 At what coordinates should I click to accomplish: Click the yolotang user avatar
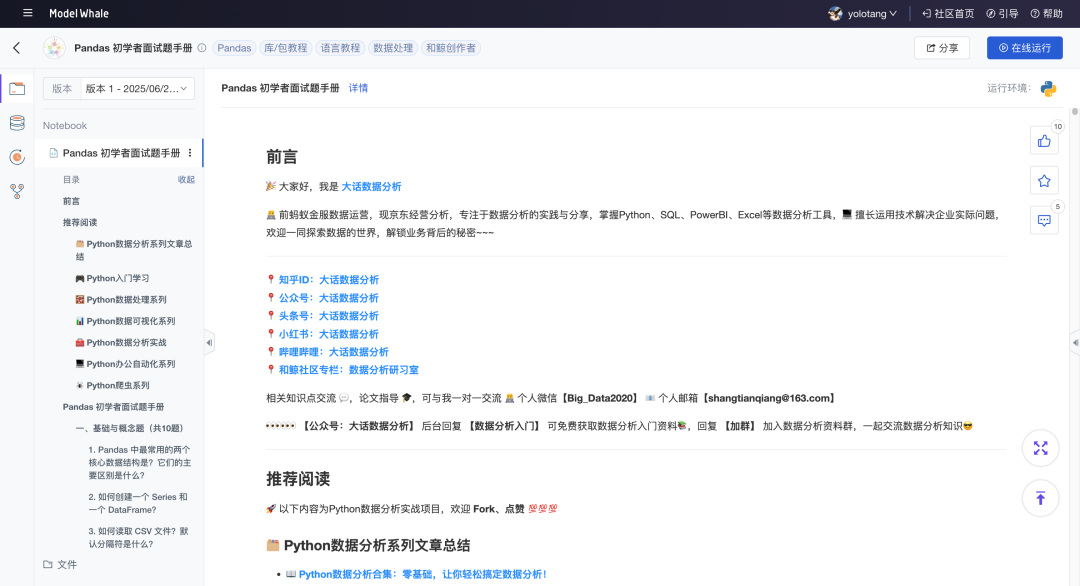click(x=835, y=13)
